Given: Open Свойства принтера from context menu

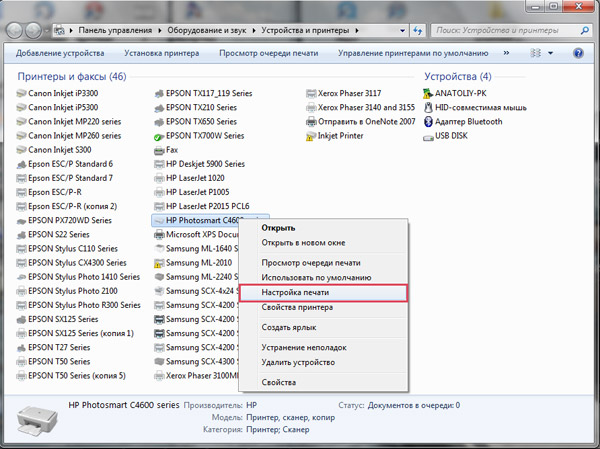Looking at the screenshot, I should (323, 307).
